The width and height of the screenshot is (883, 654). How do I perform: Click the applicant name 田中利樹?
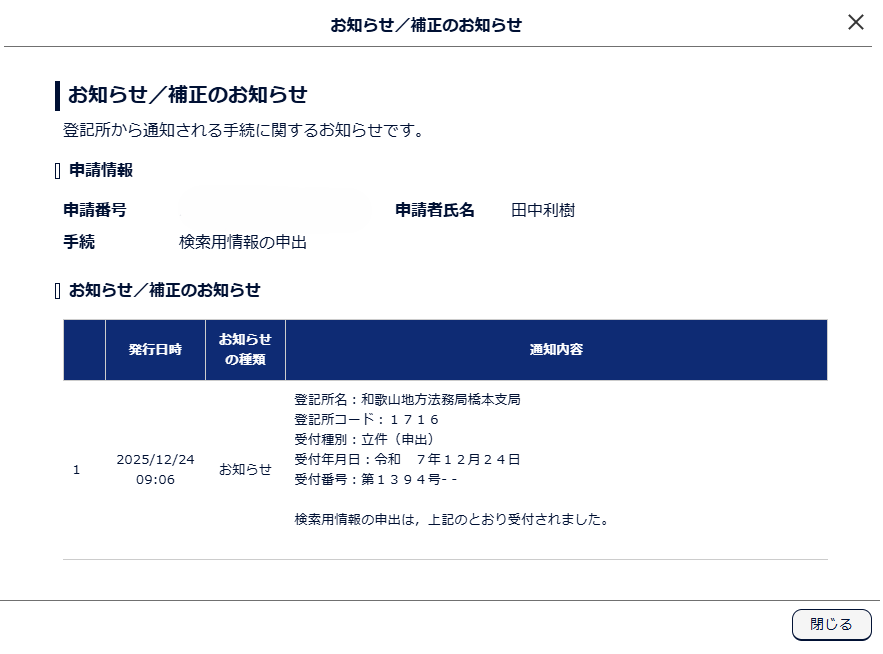point(543,211)
